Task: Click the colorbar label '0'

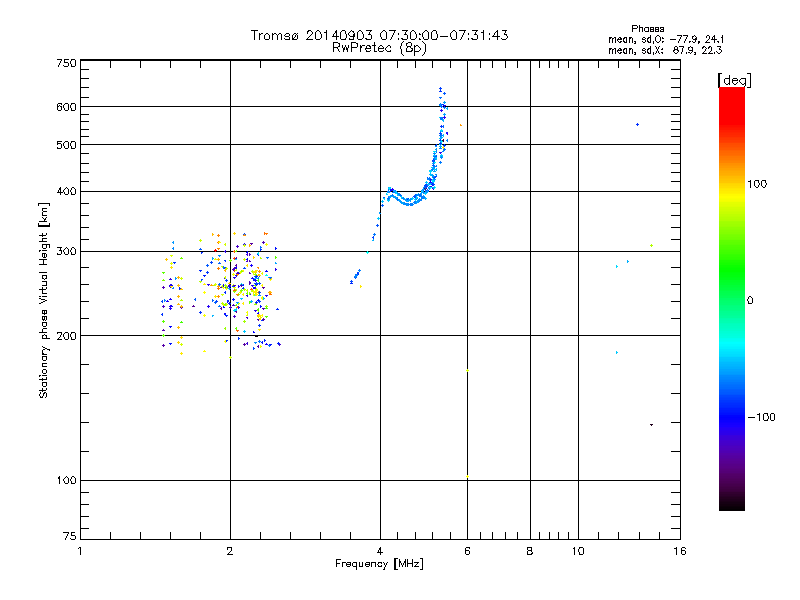Action: click(x=750, y=300)
